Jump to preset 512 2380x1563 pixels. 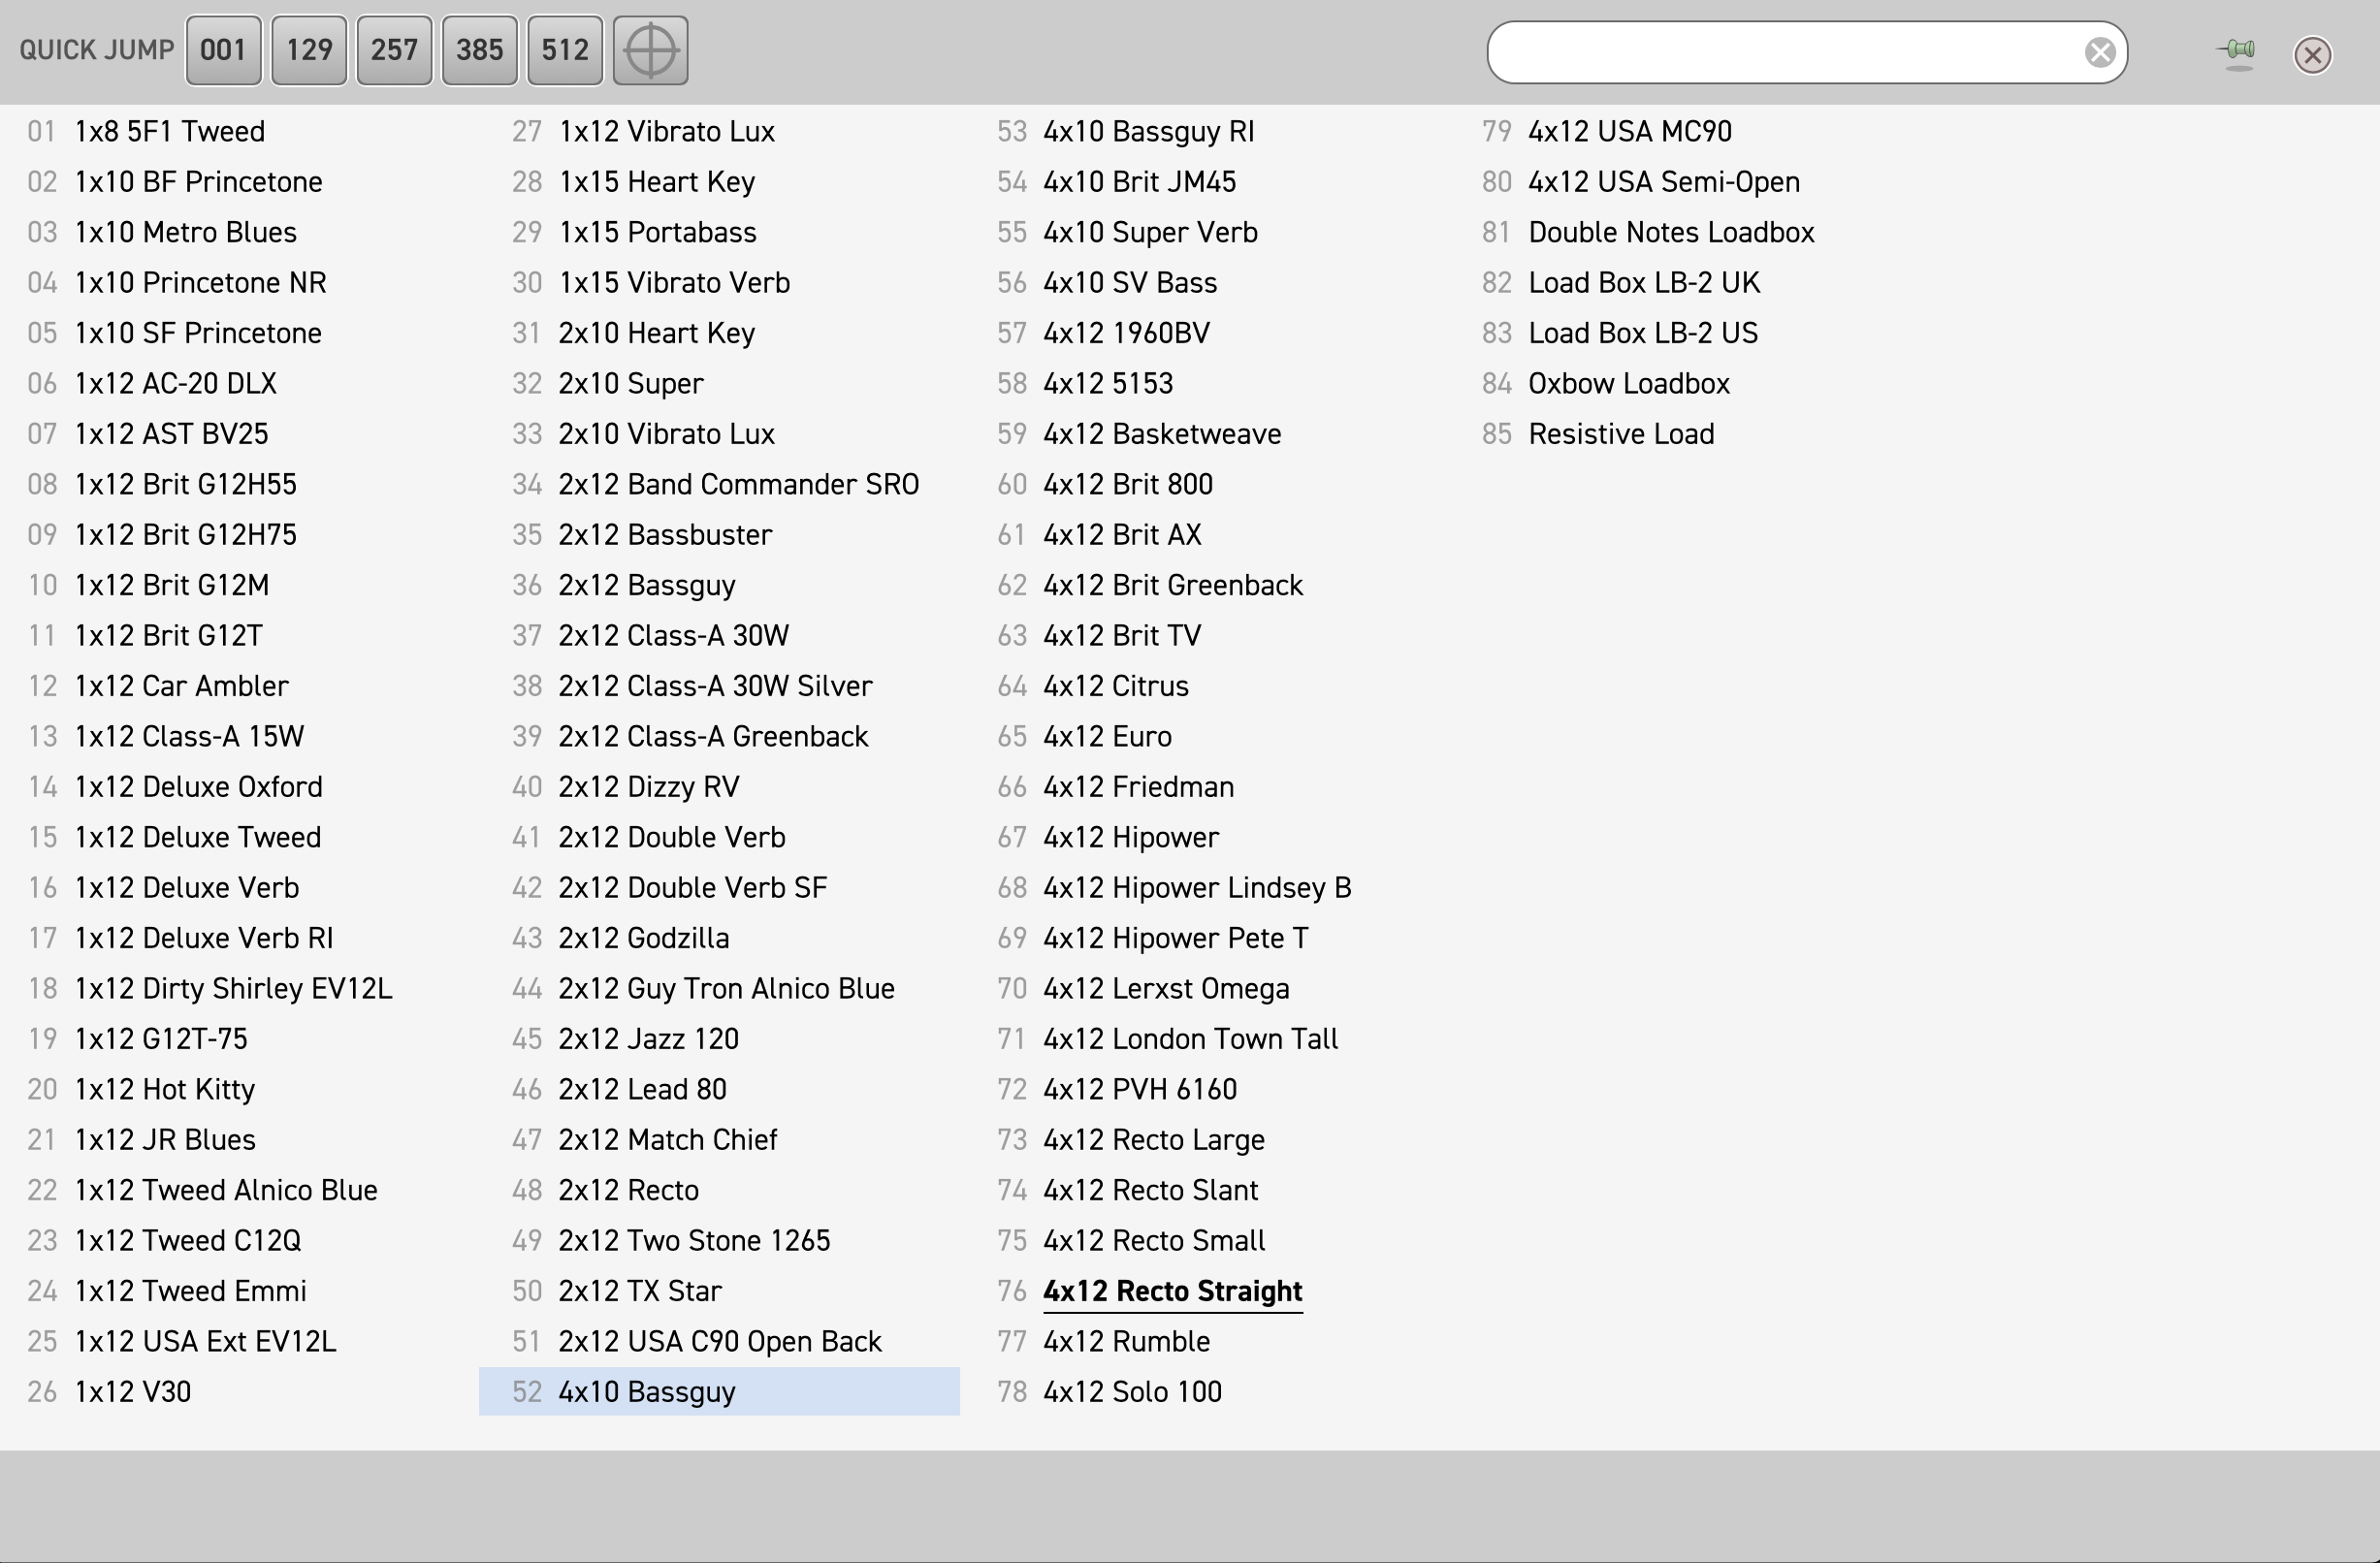click(565, 50)
